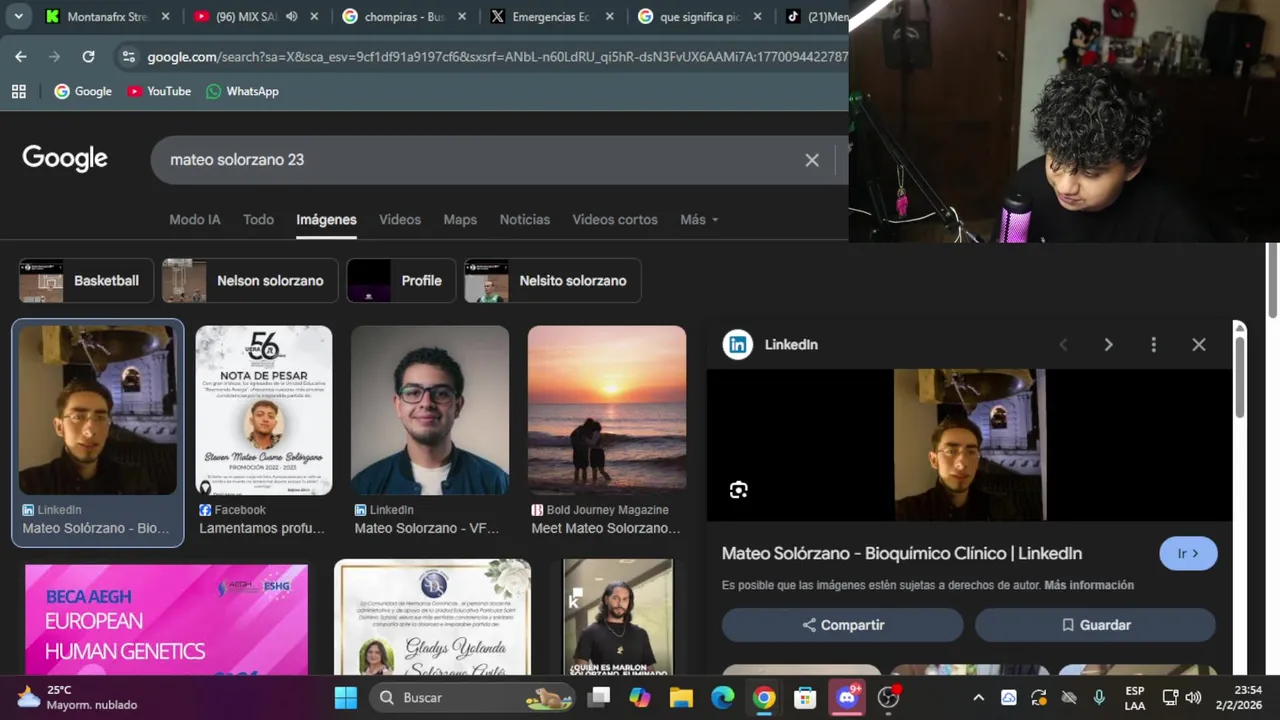Close the Montanafrx tab
This screenshot has height=720, width=1280.
point(165,17)
